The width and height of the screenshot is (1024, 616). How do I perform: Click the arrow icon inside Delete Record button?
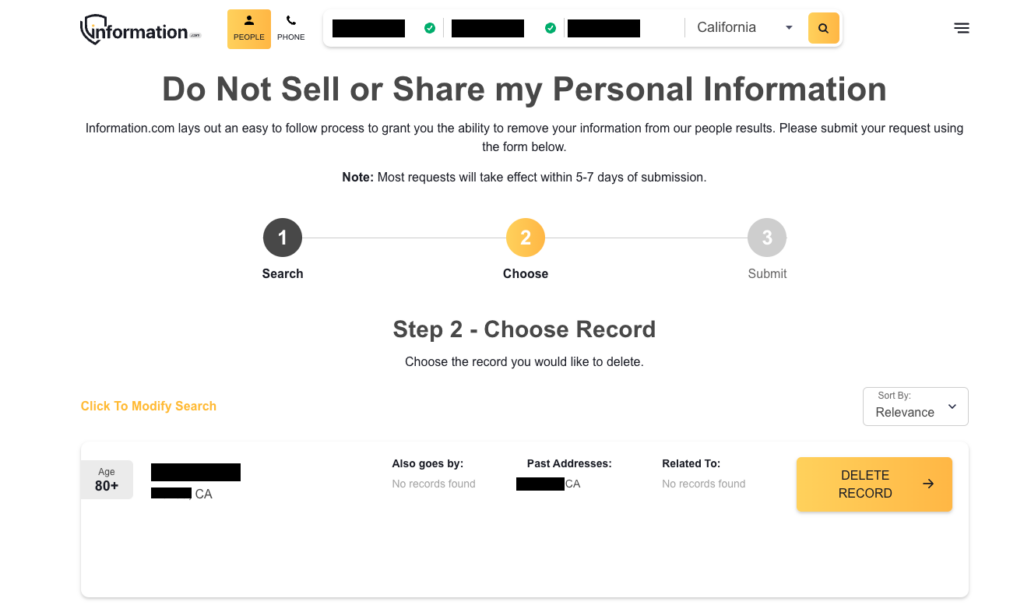pos(927,484)
